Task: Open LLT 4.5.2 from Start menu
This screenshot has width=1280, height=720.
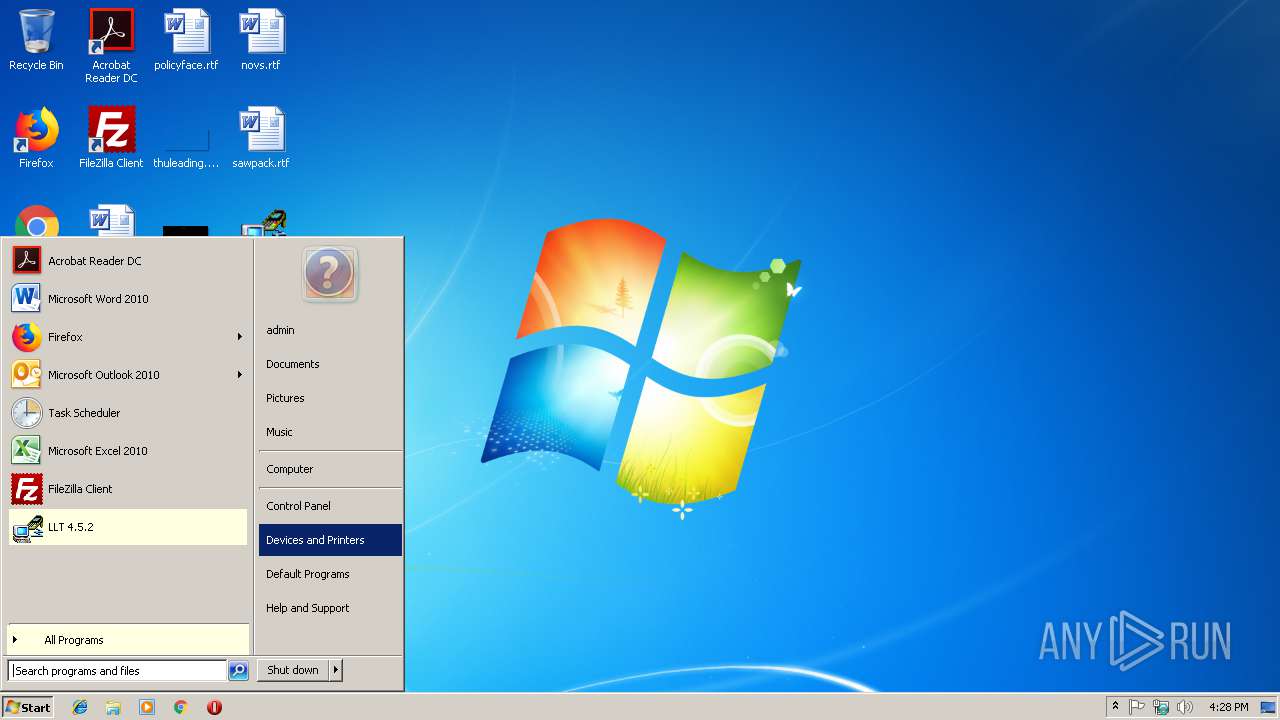Action: pyautogui.click(x=128, y=527)
